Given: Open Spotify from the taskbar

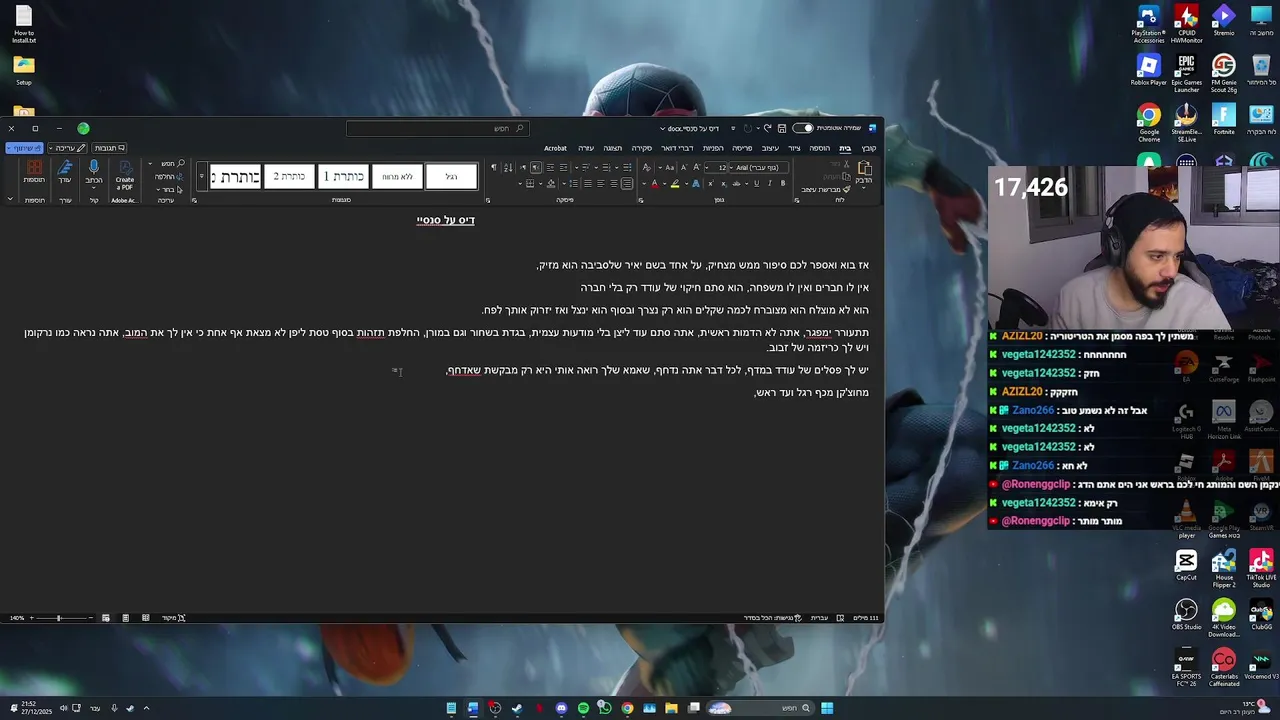Looking at the screenshot, I should pyautogui.click(x=583, y=708).
